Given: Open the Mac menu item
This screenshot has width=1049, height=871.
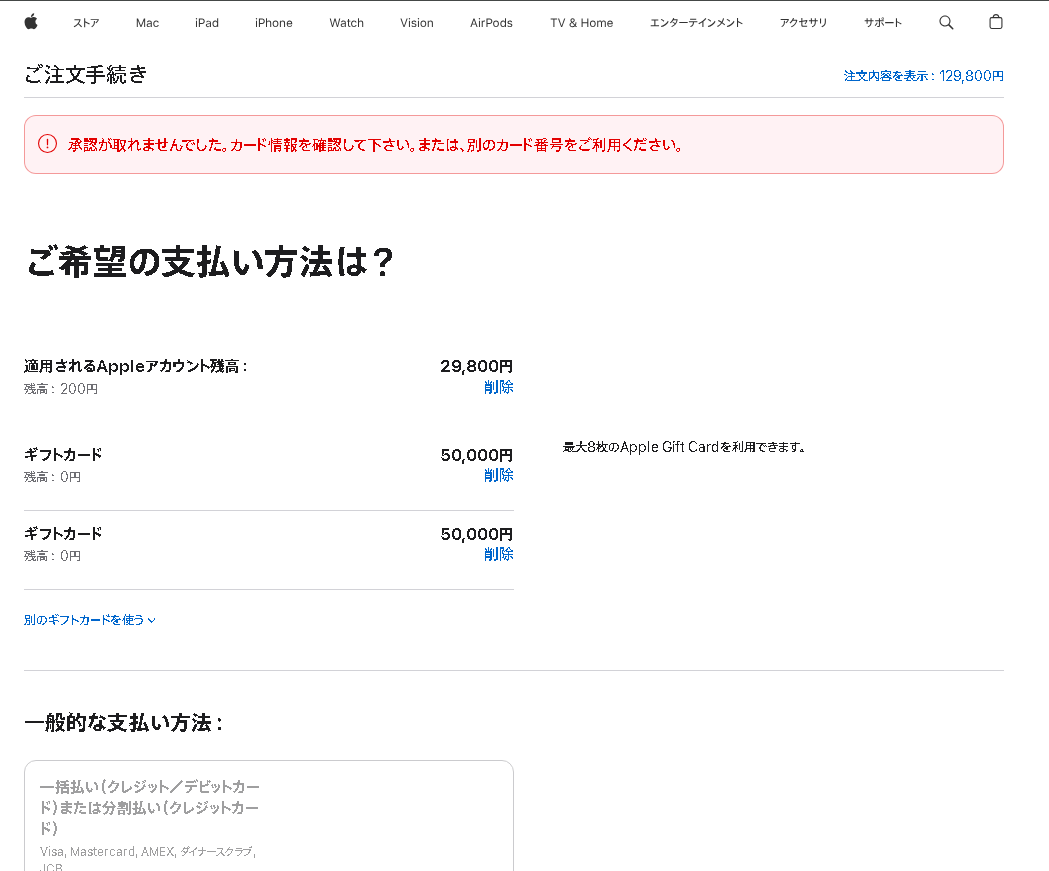Looking at the screenshot, I should (x=147, y=23).
